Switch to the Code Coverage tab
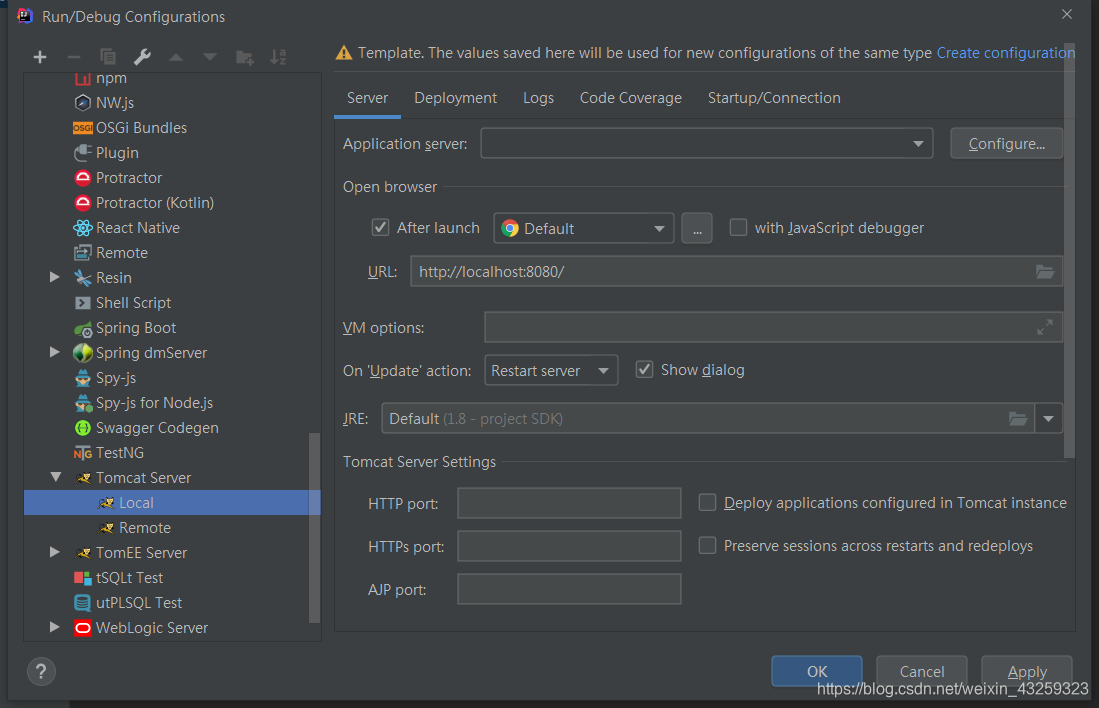Viewport: 1099px width, 708px height. click(x=631, y=98)
